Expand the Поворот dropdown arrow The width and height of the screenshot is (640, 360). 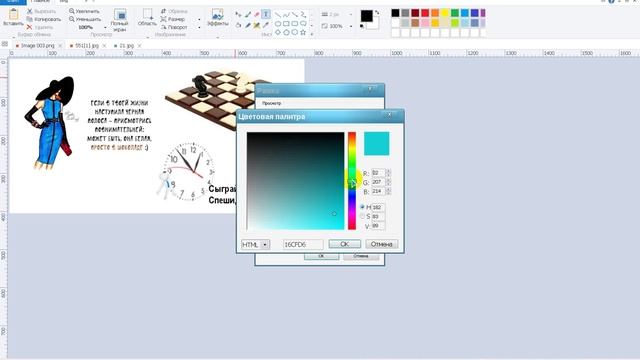199,27
